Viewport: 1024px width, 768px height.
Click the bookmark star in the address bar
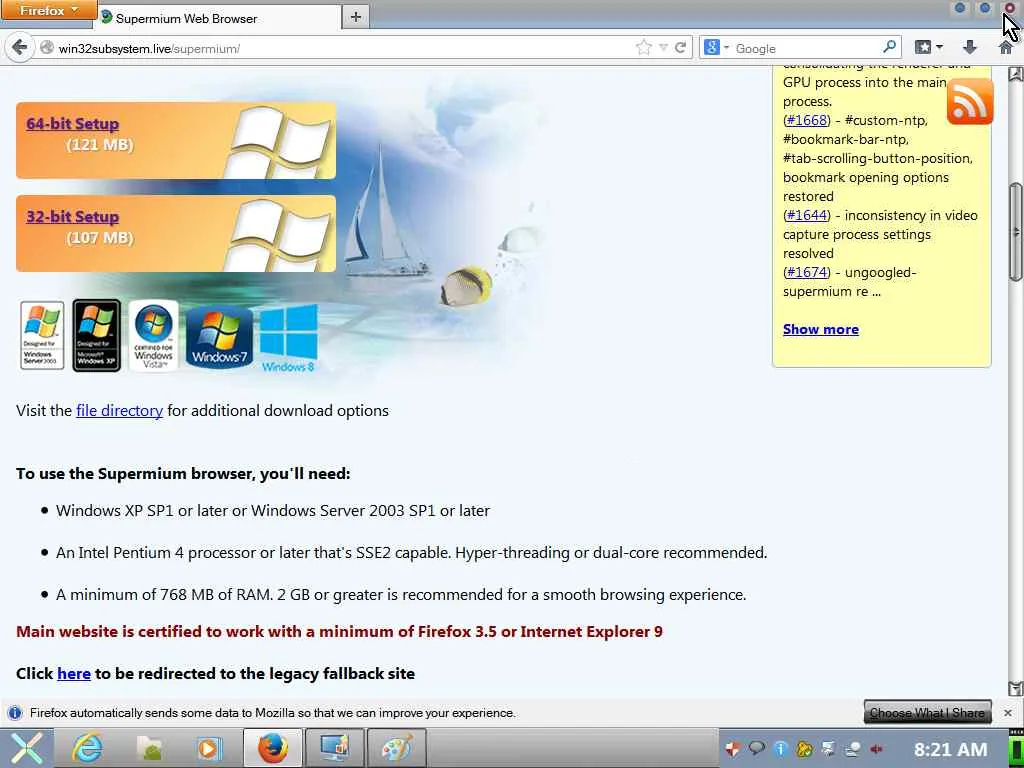644,48
